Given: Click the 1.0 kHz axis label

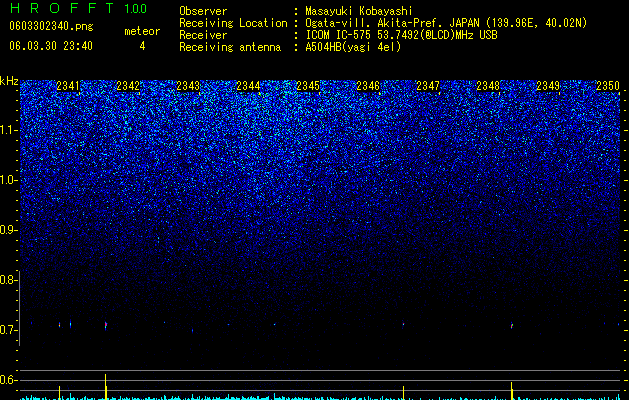Looking at the screenshot, I should click(9, 180).
